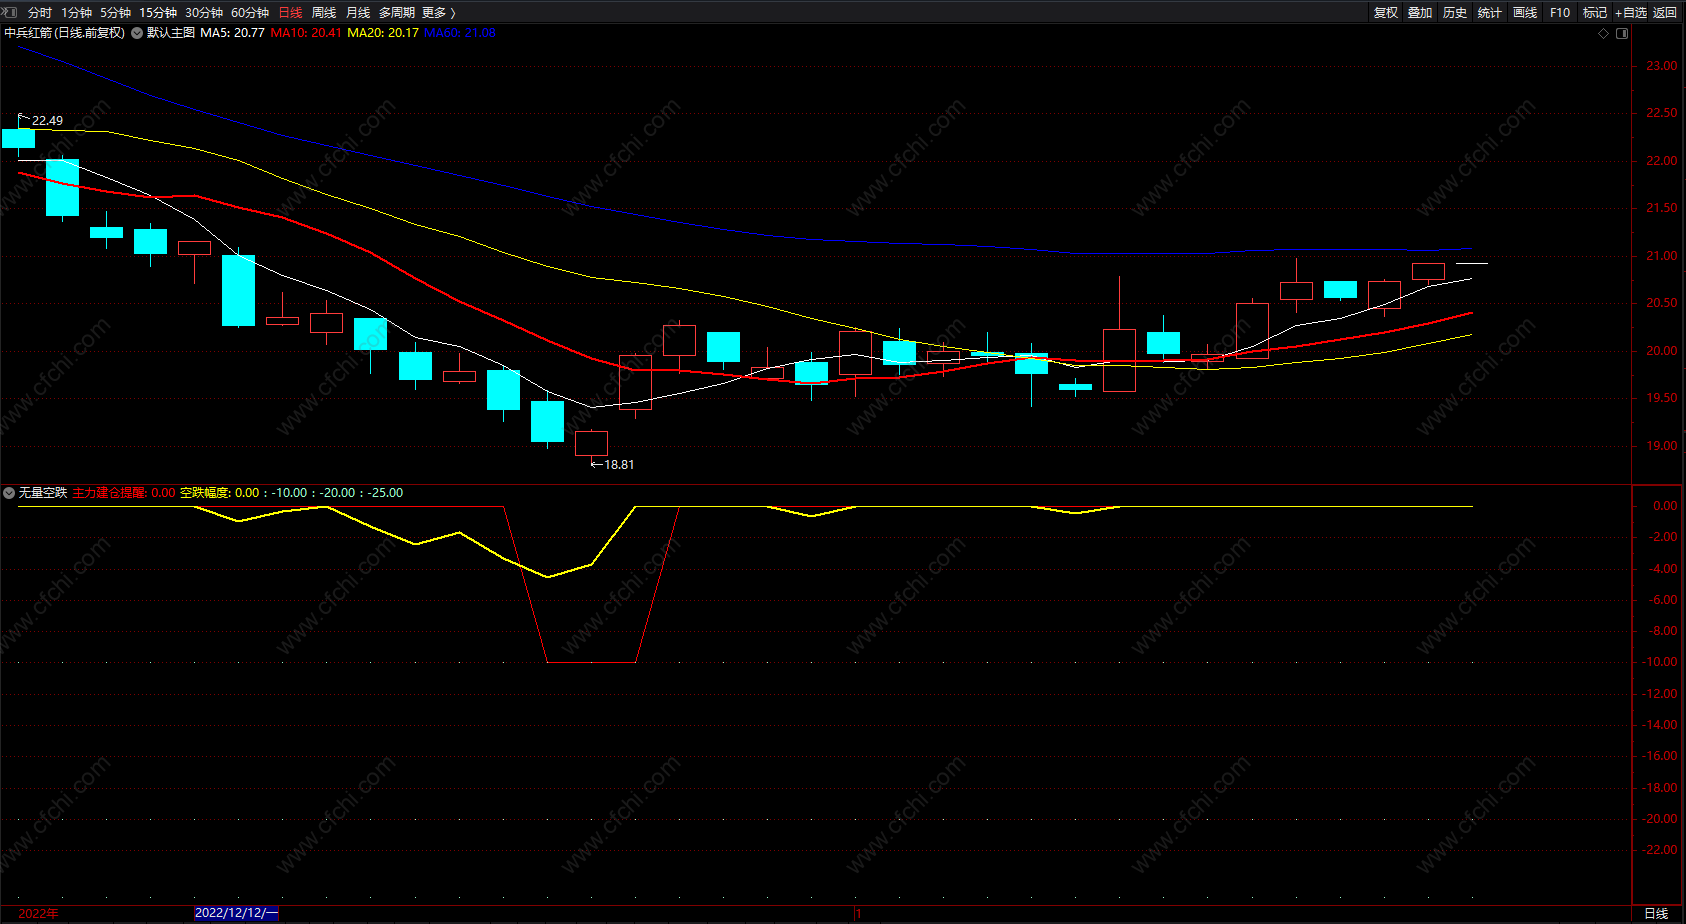1686x924 pixels.
Task: Select the 1分钟 period tab
Action: [x=76, y=13]
